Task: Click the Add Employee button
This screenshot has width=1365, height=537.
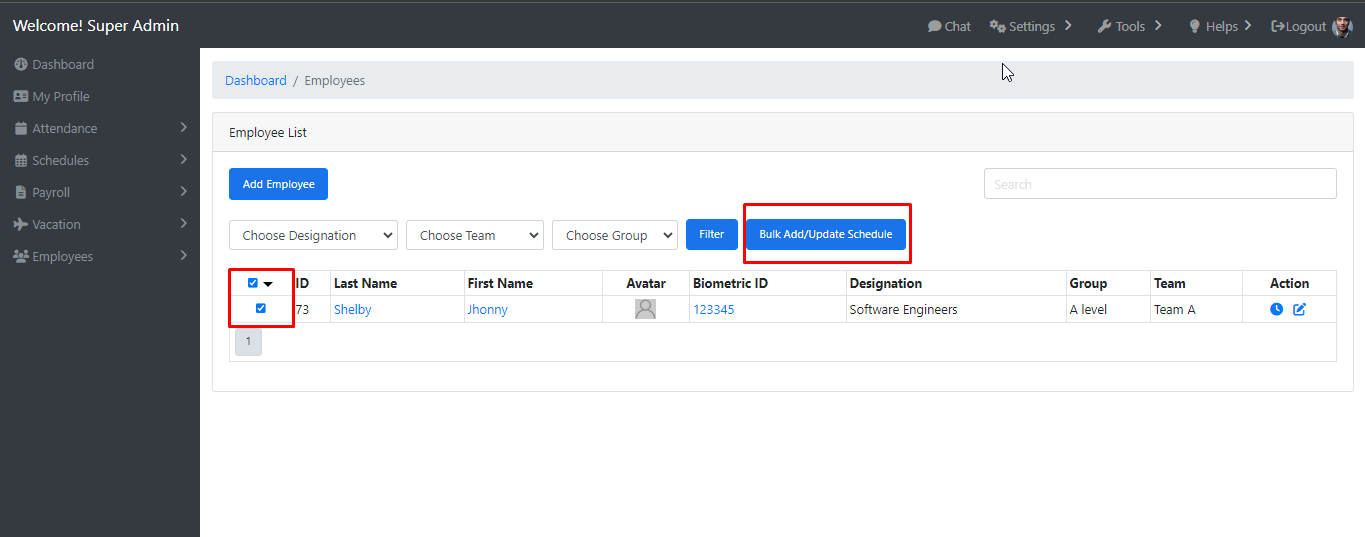Action: (278, 184)
